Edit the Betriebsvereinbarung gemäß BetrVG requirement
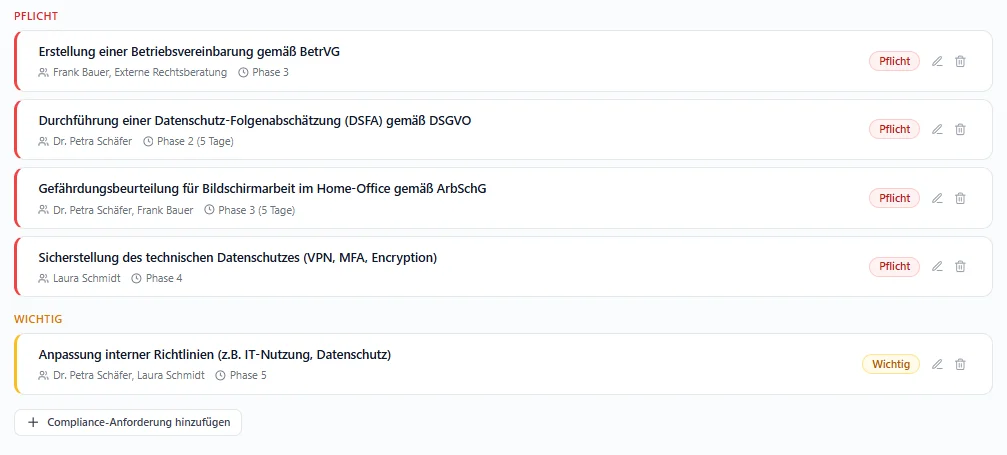 tap(937, 61)
